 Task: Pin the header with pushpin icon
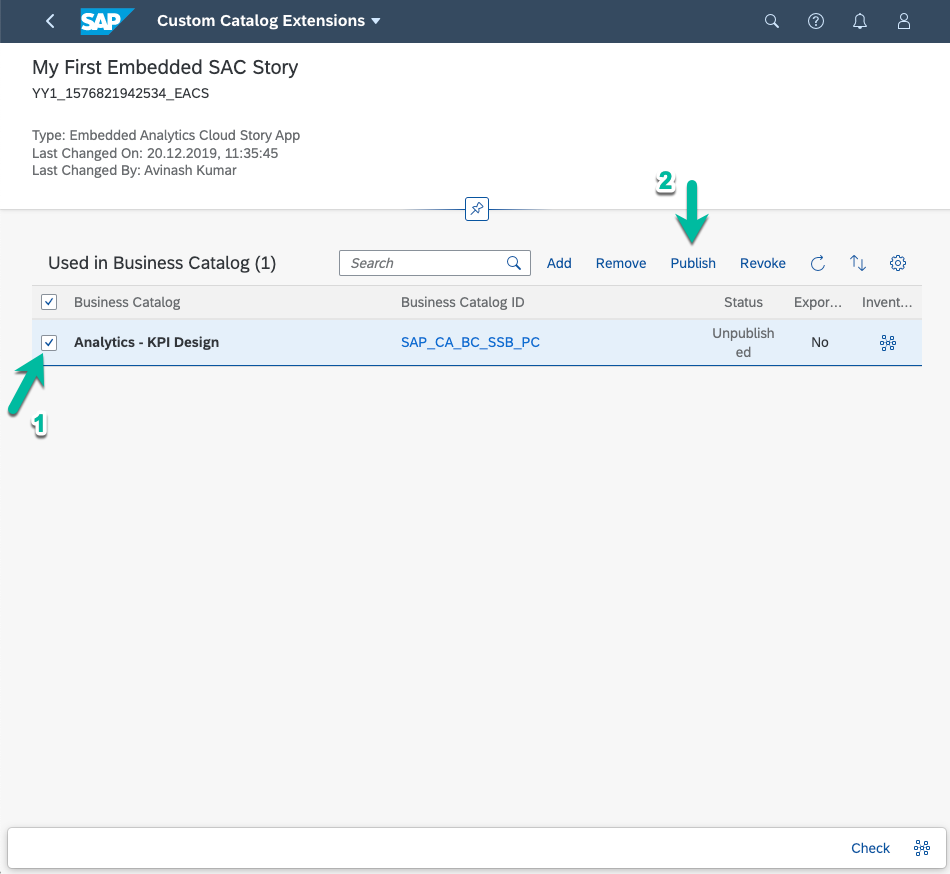pos(477,209)
